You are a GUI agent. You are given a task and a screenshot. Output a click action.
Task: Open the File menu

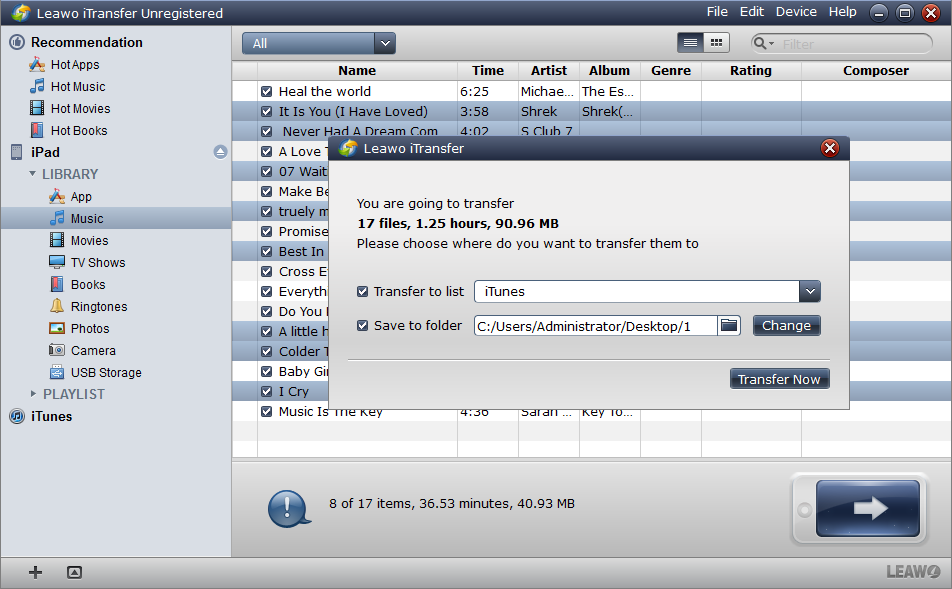click(717, 12)
